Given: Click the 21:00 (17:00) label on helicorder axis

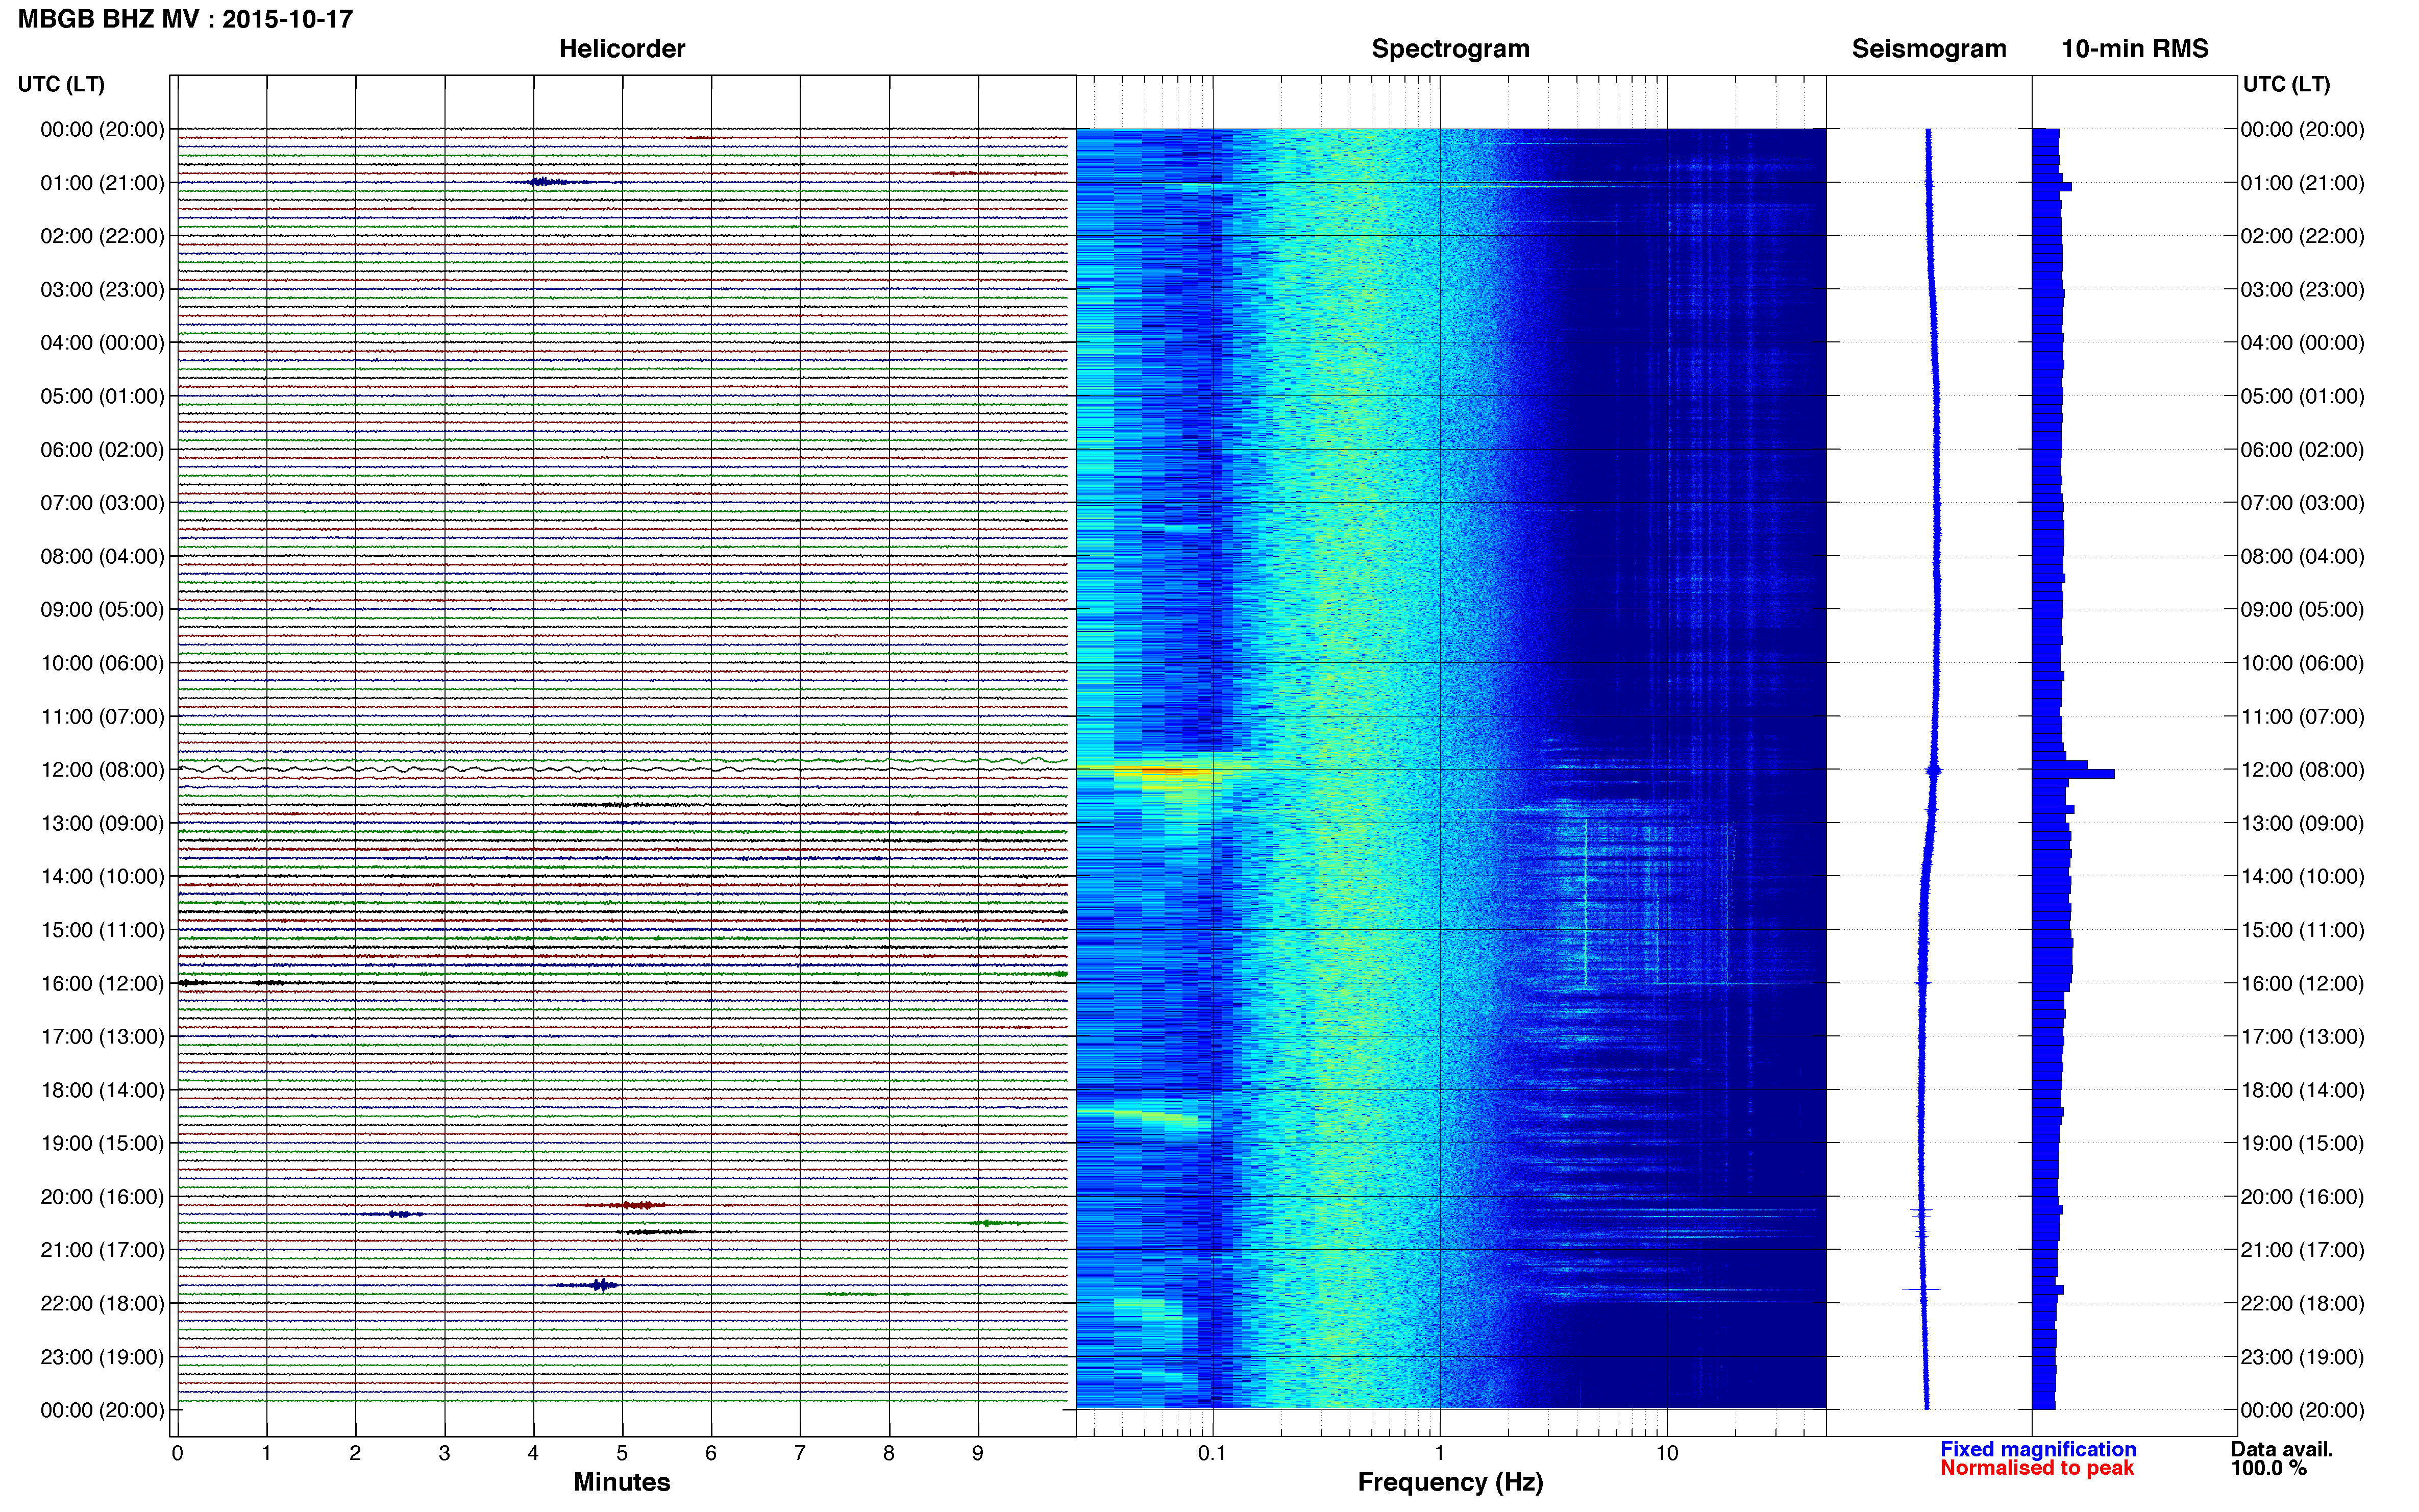Looking at the screenshot, I should coord(102,1250).
